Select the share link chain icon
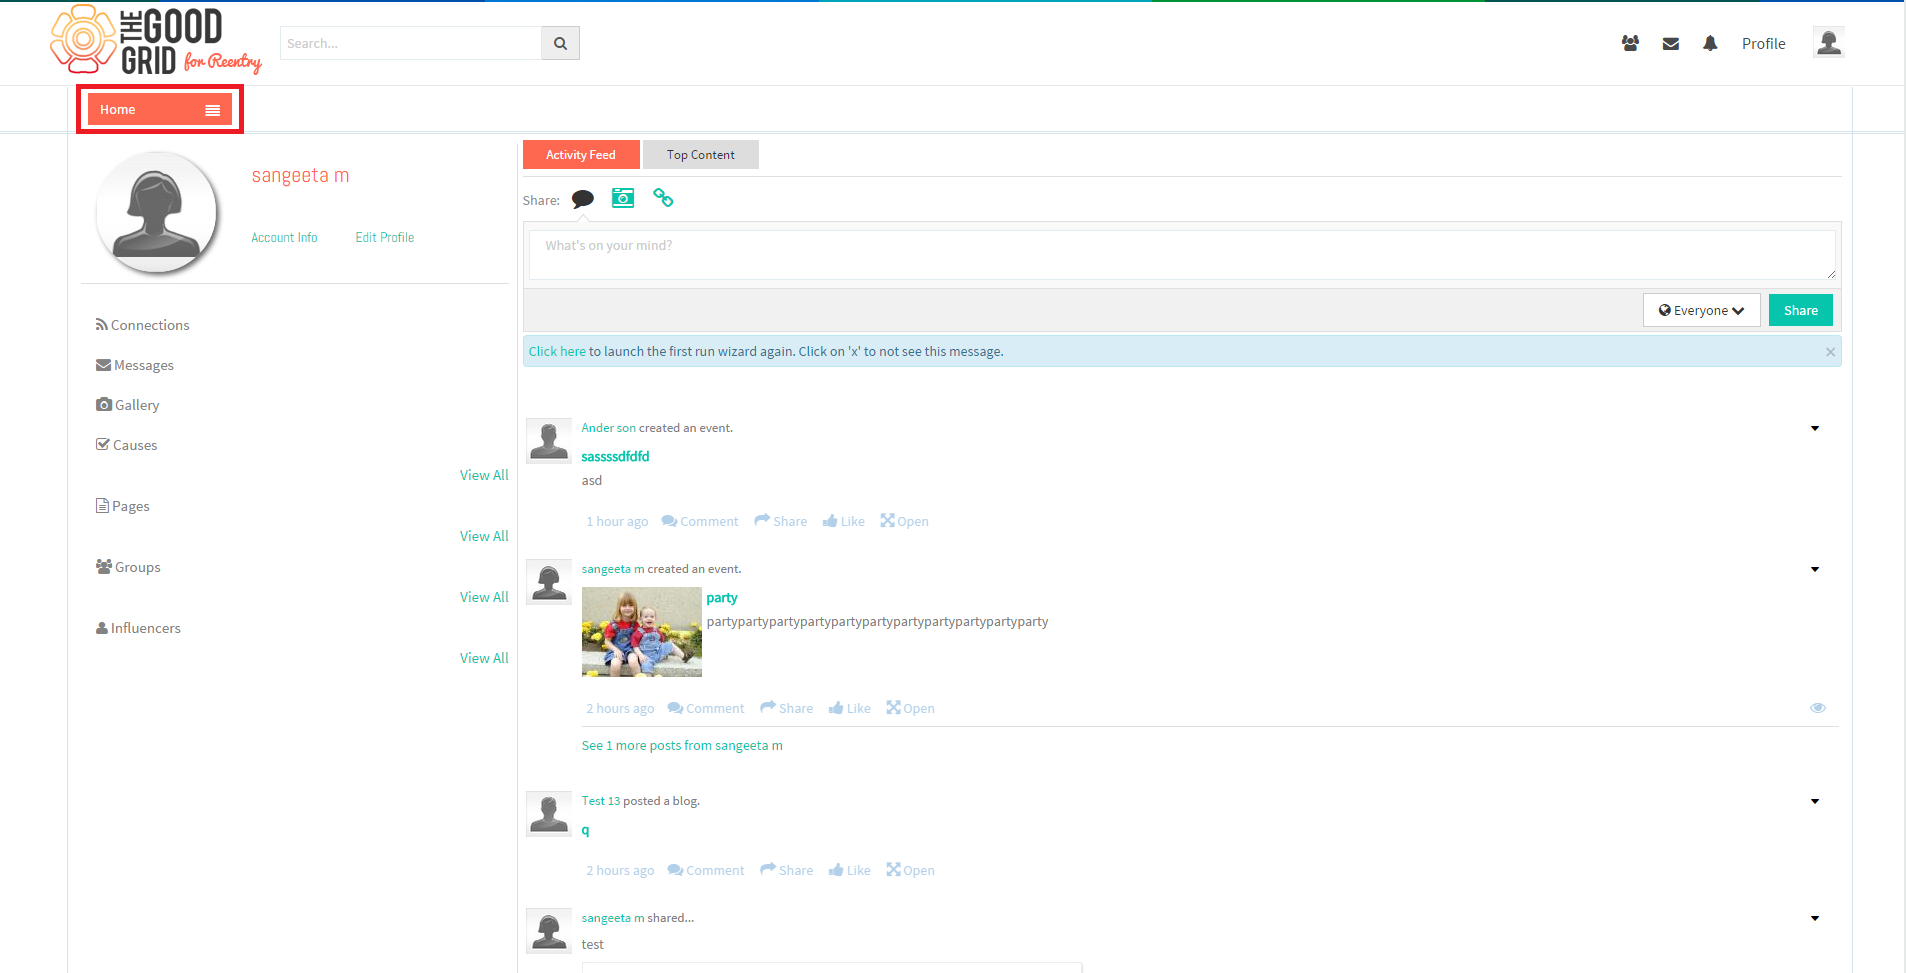 [663, 198]
